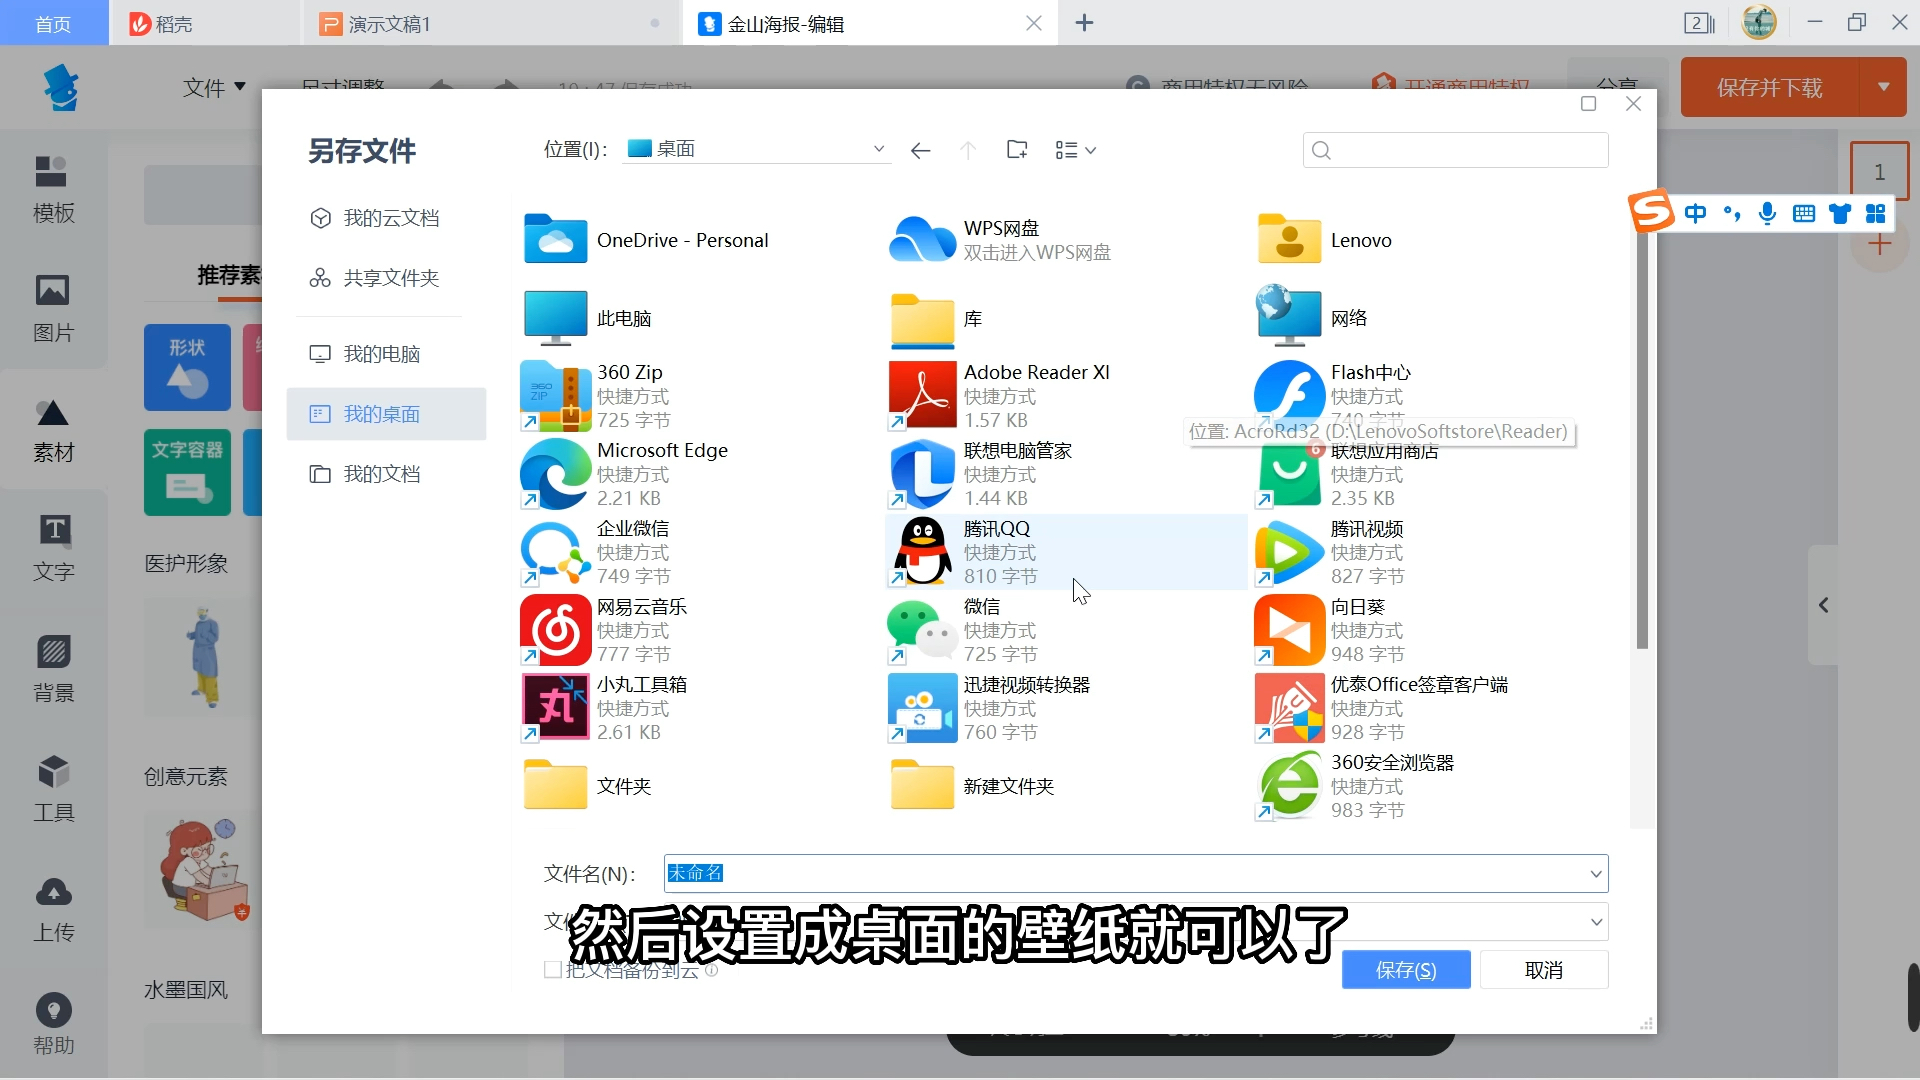This screenshot has height=1080, width=1920.
Task: Select the 网易云音乐 shortcut
Action: [604, 630]
